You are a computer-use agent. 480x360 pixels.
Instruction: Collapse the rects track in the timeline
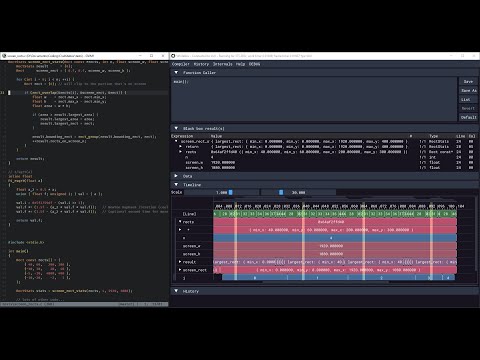coord(180,222)
